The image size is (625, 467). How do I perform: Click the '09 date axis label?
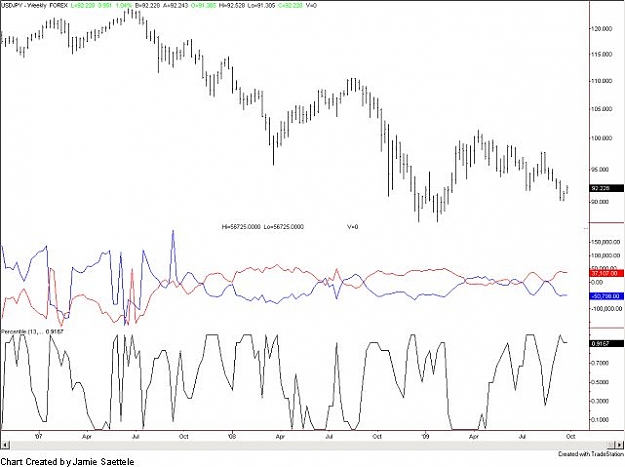[426, 436]
